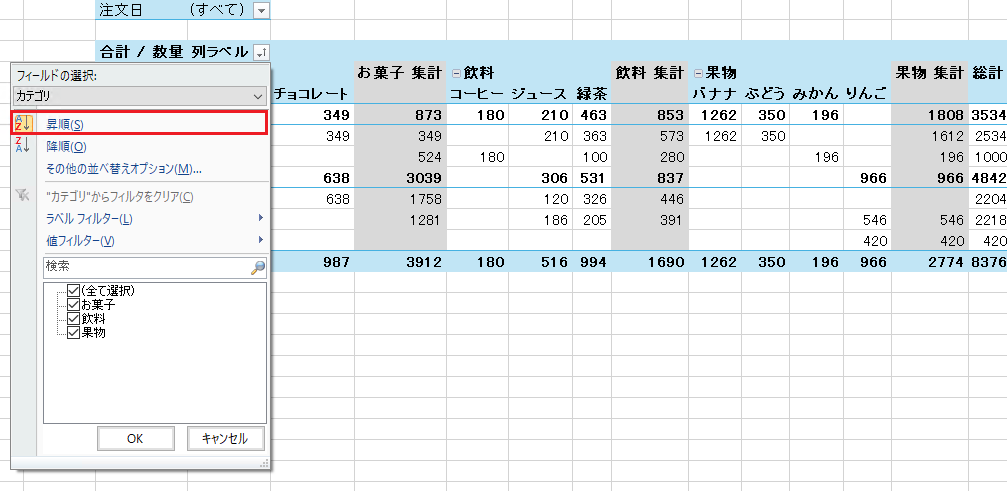Screen dimensions: 1007x491
Task: Select the ふどう column header
Action: 765,94
